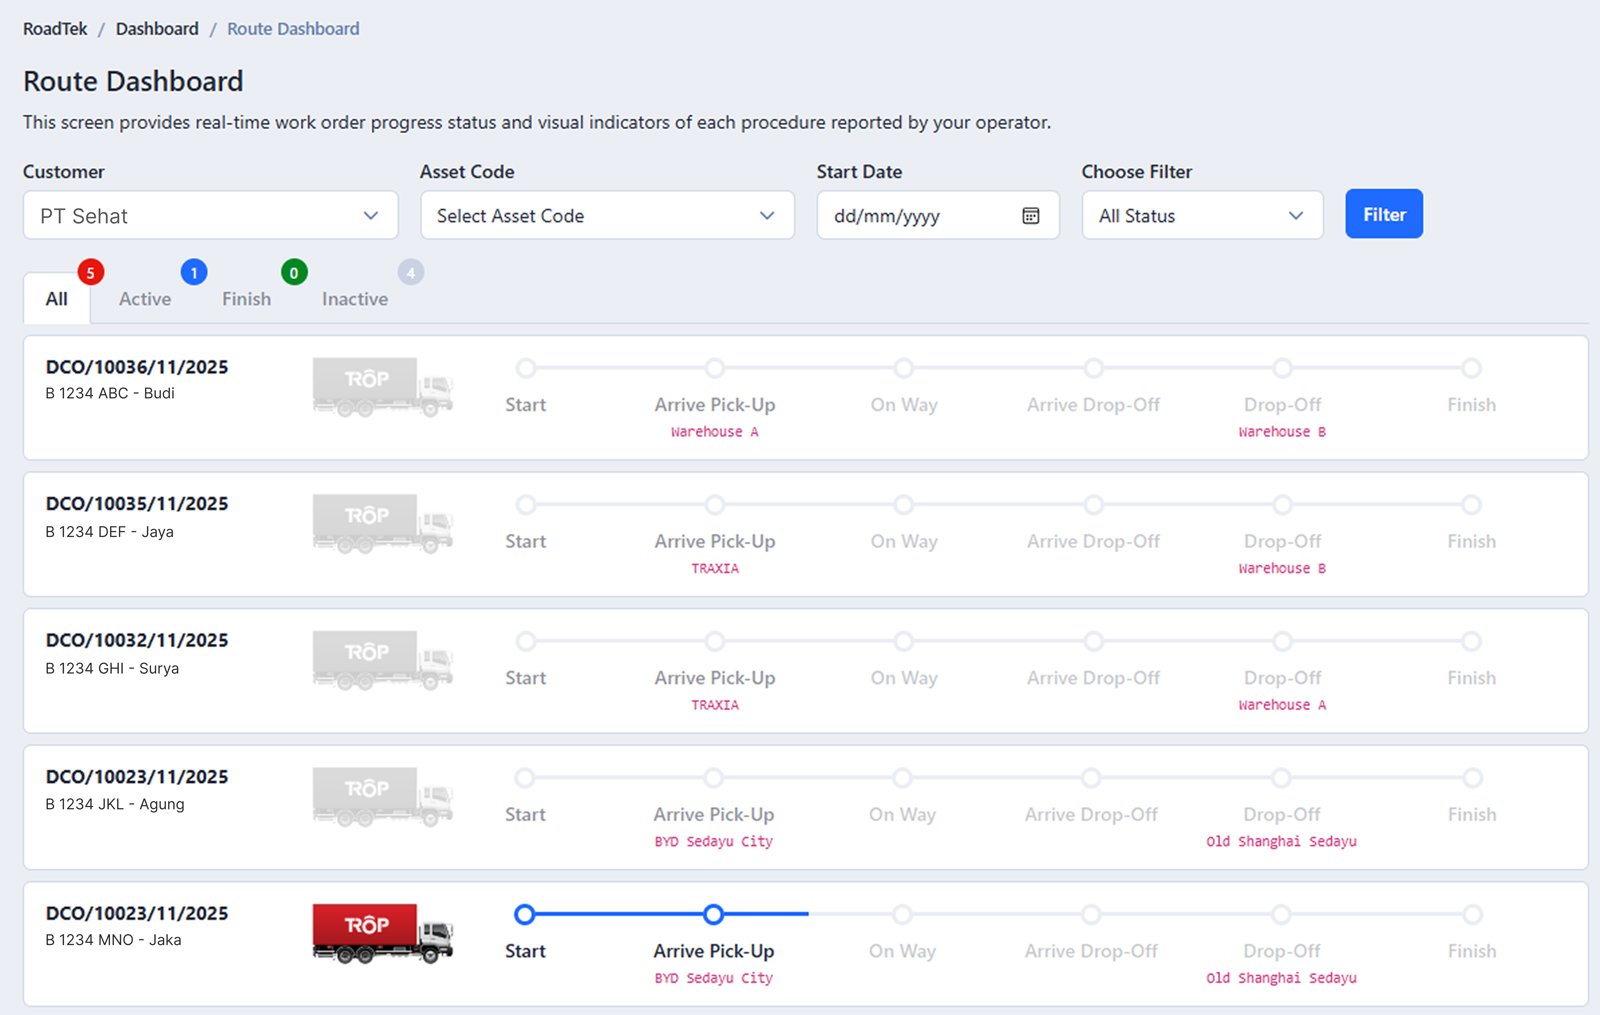1600x1015 pixels.
Task: Open the Select Asset Code dropdown
Action: (x=607, y=216)
